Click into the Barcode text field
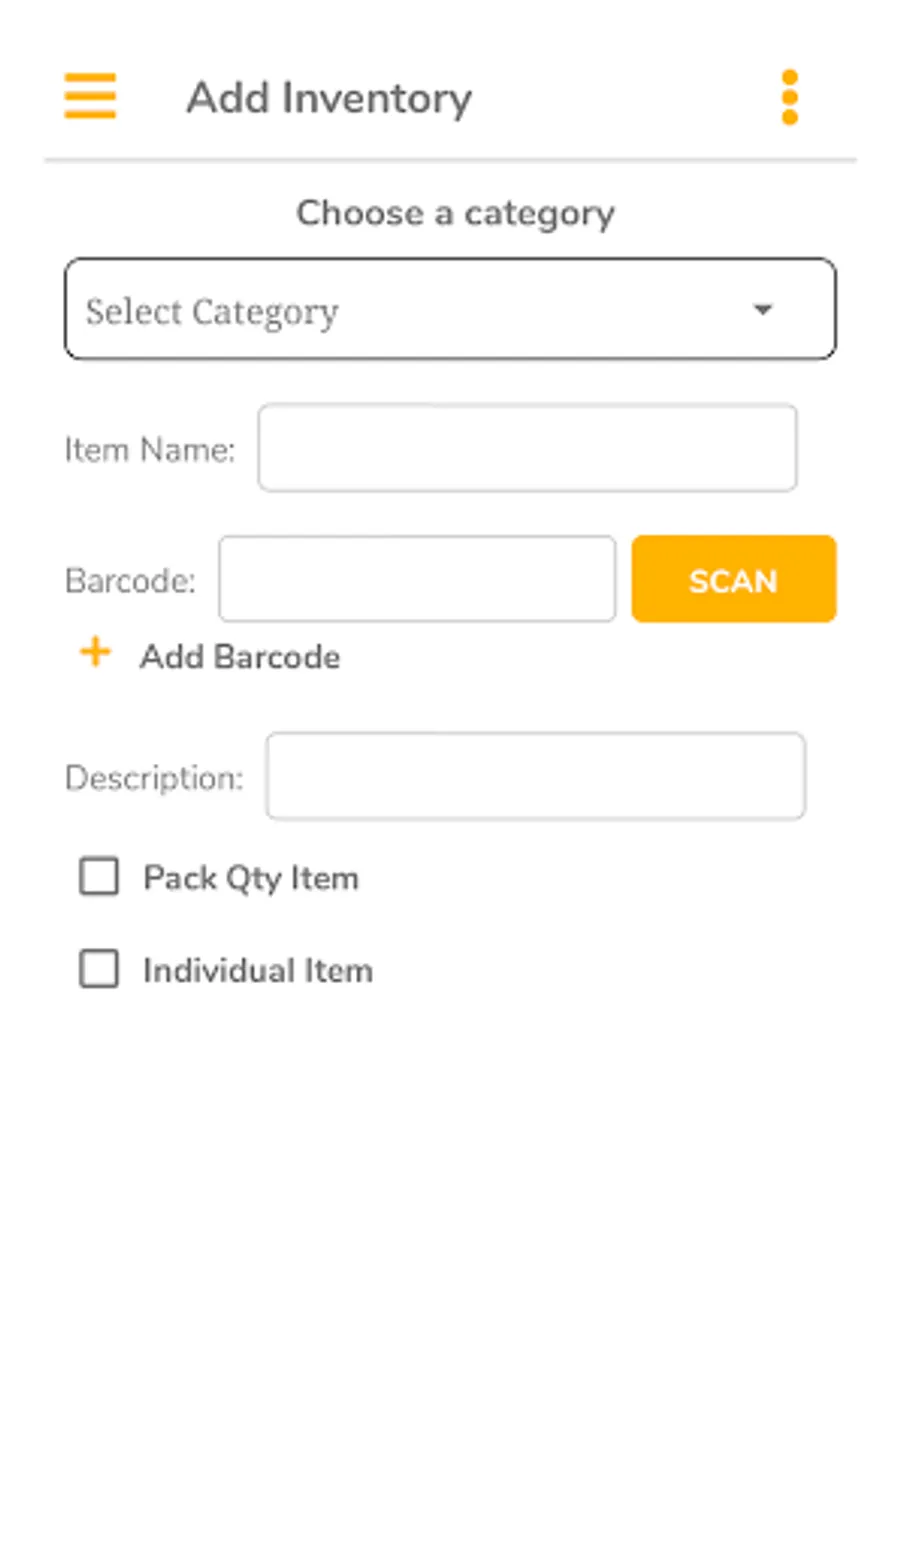This screenshot has height=1546, width=900. (417, 579)
